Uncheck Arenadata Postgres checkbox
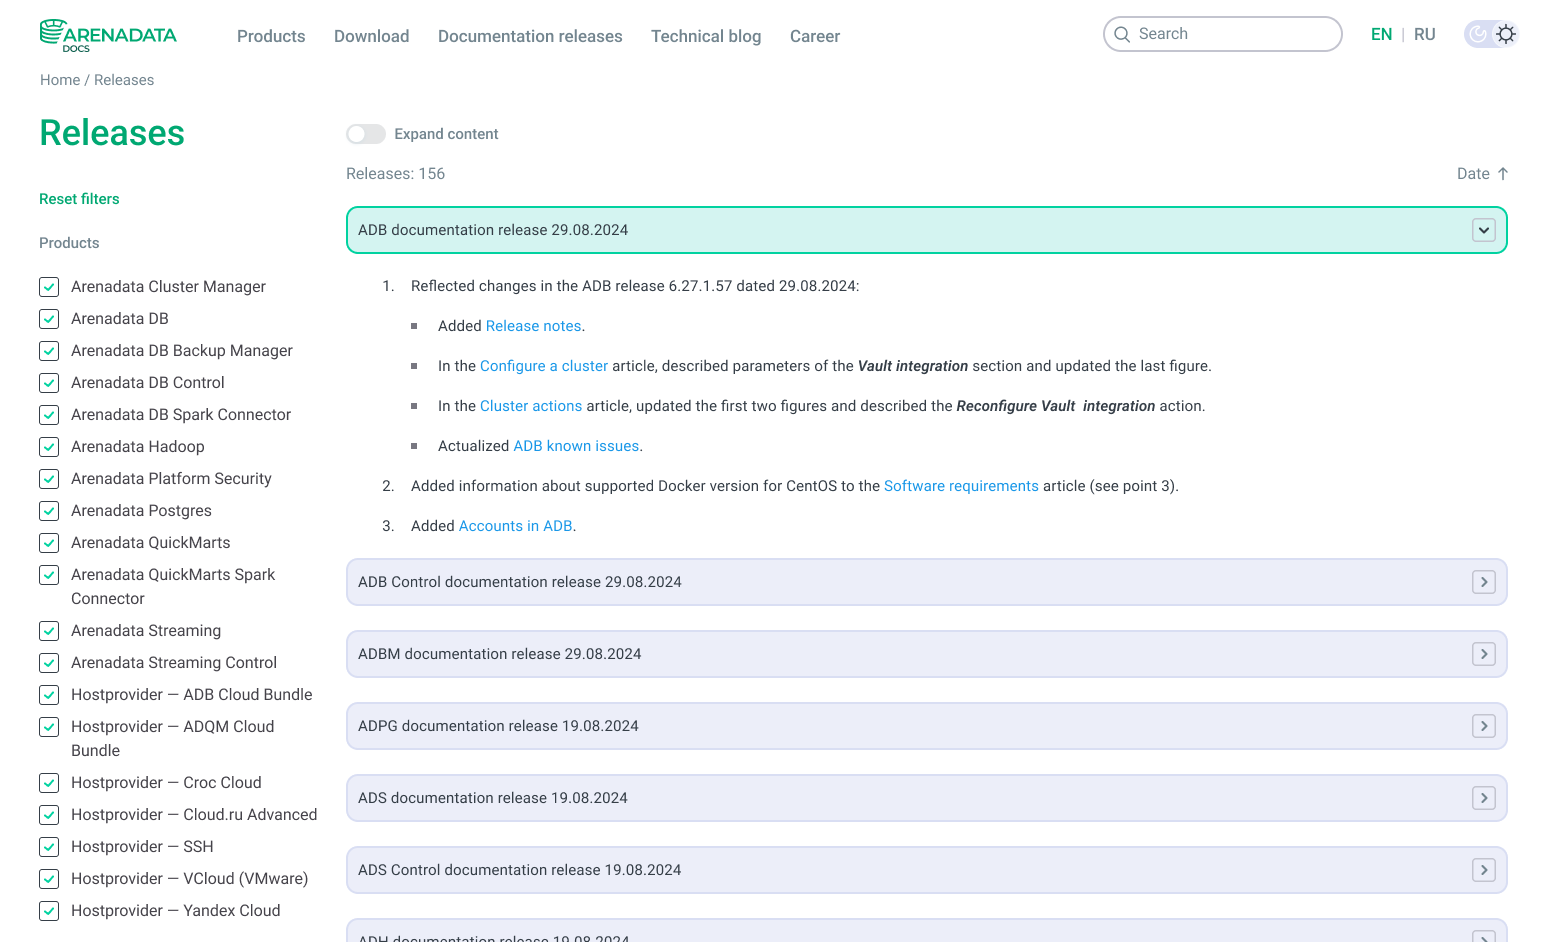The image size is (1560, 942). tap(49, 511)
